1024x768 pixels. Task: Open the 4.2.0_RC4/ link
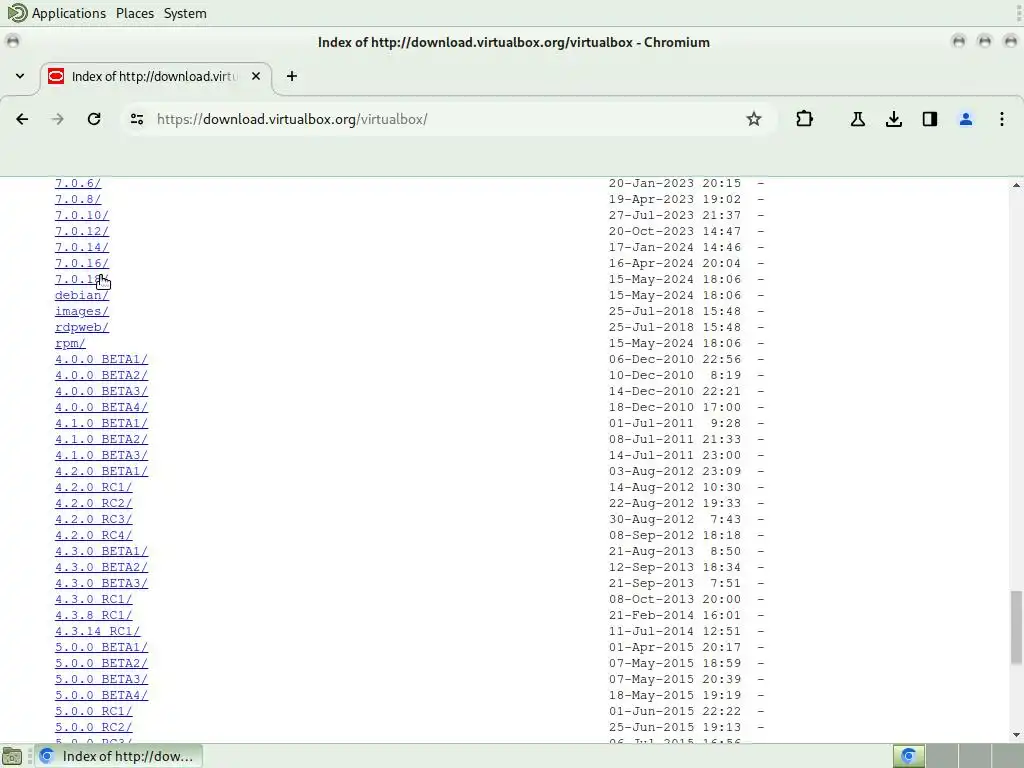pyautogui.click(x=93, y=535)
